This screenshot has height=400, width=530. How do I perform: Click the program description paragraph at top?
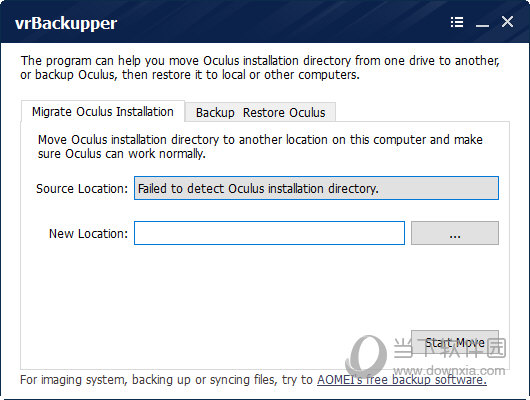point(260,67)
